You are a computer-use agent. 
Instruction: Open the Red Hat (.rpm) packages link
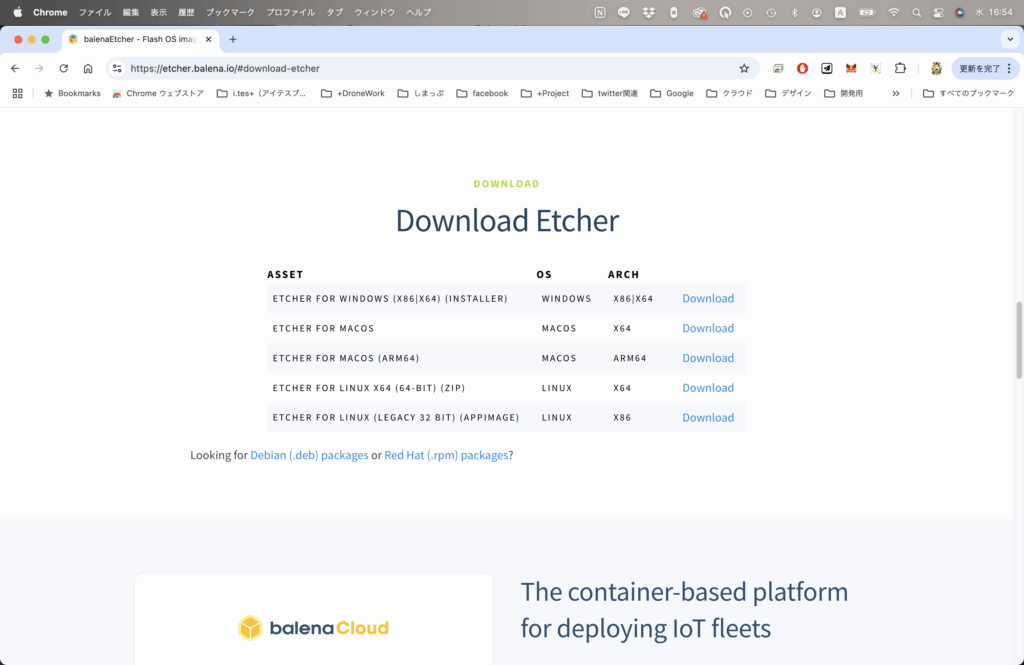point(446,455)
